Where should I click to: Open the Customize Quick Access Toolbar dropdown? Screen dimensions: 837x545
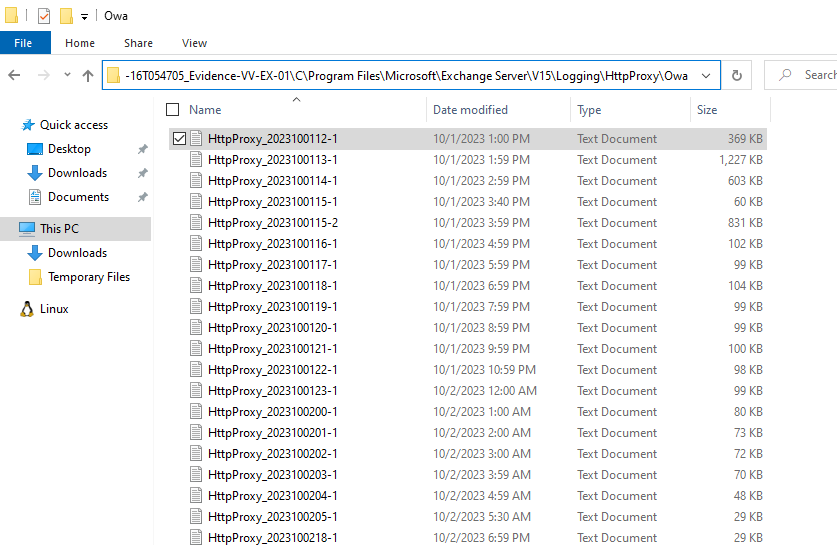pyautogui.click(x=84, y=17)
